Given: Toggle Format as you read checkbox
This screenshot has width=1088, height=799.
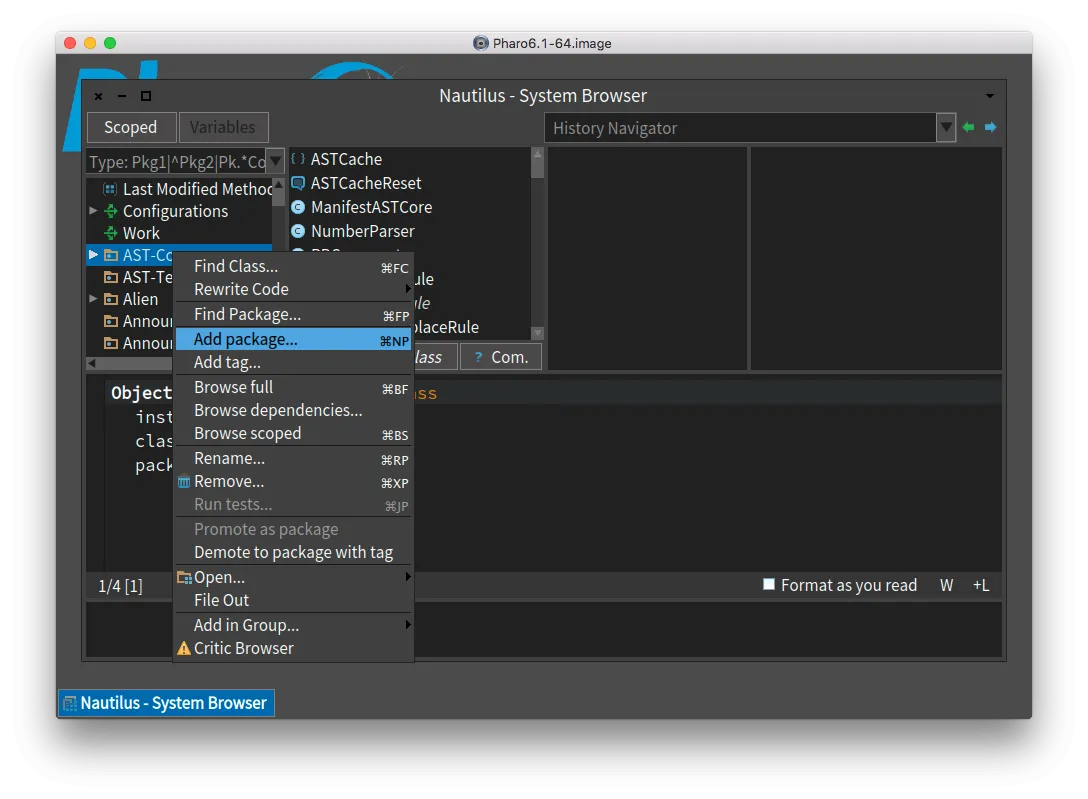Looking at the screenshot, I should coord(768,584).
